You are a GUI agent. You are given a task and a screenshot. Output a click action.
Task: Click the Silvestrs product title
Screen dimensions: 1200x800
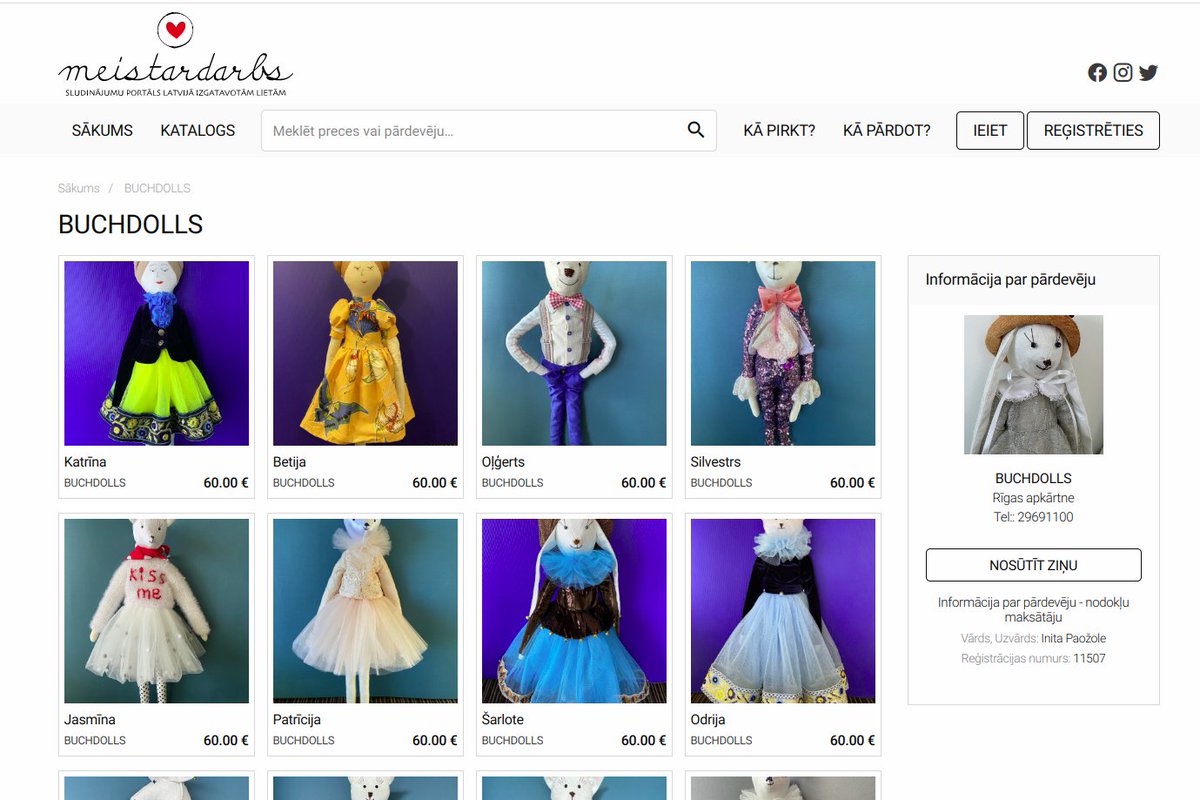click(716, 462)
